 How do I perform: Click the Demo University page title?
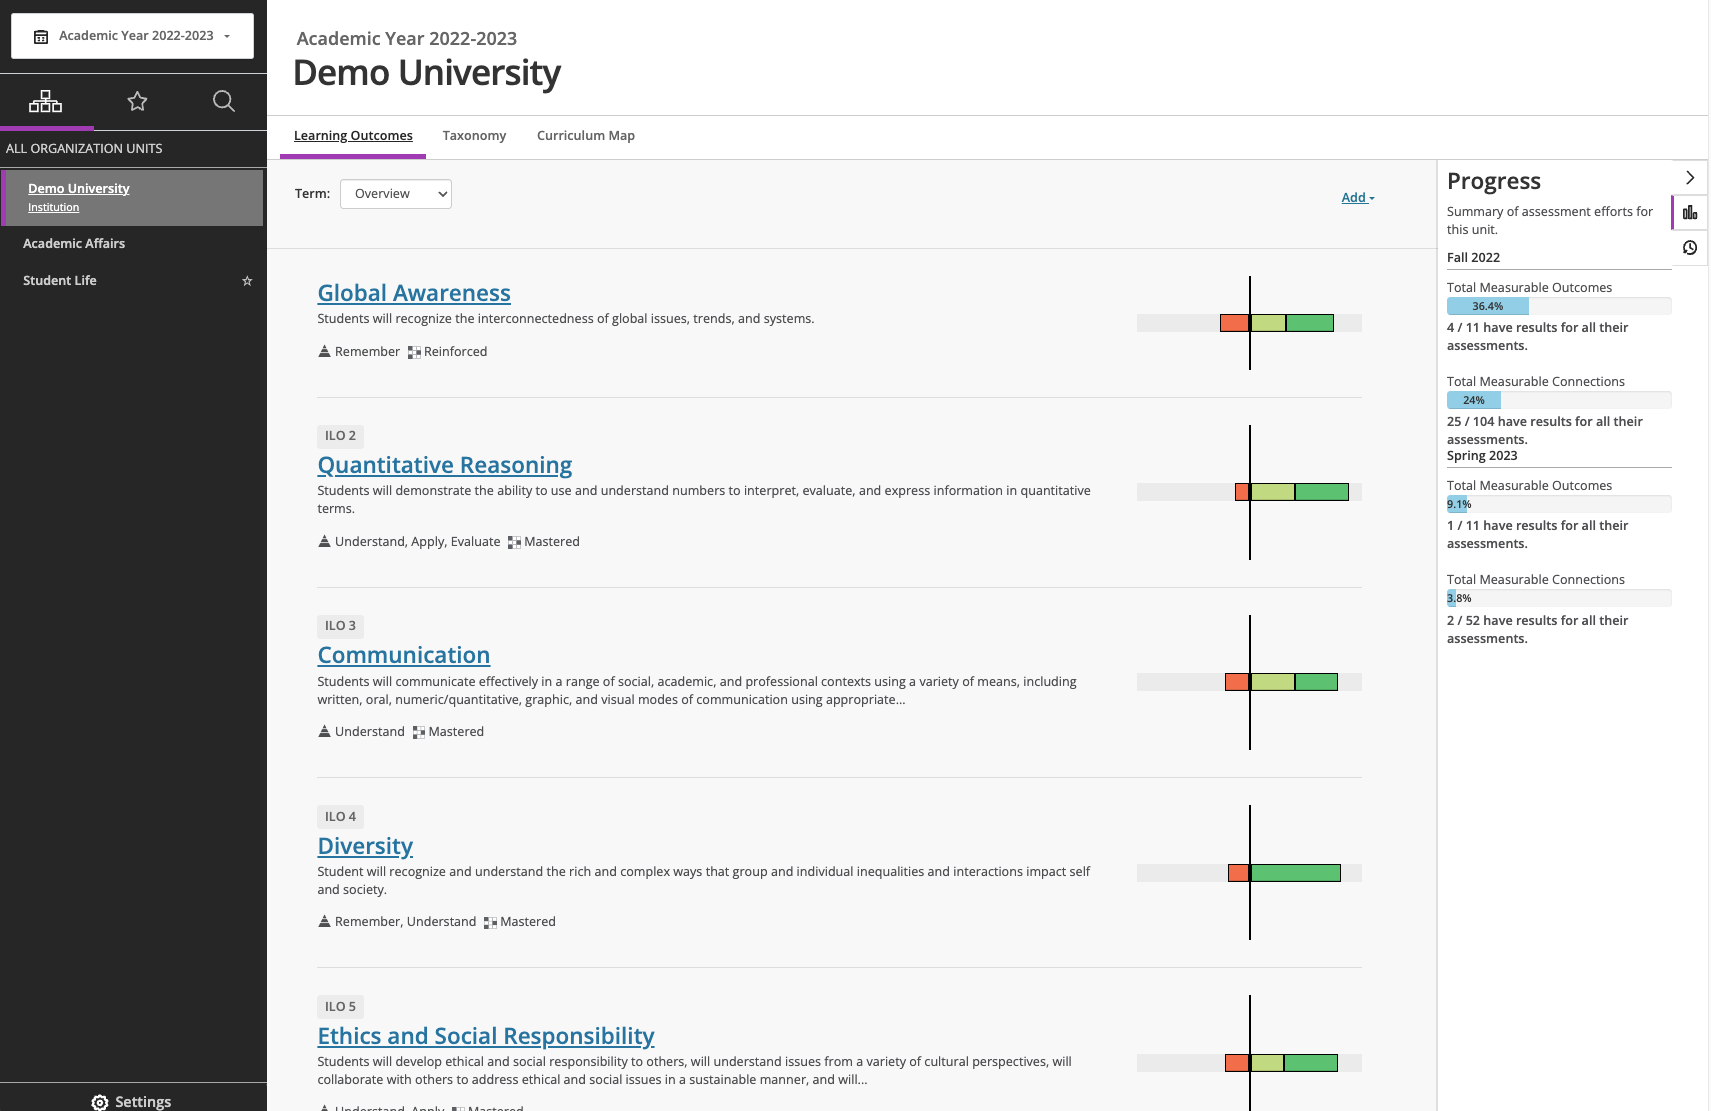427,73
